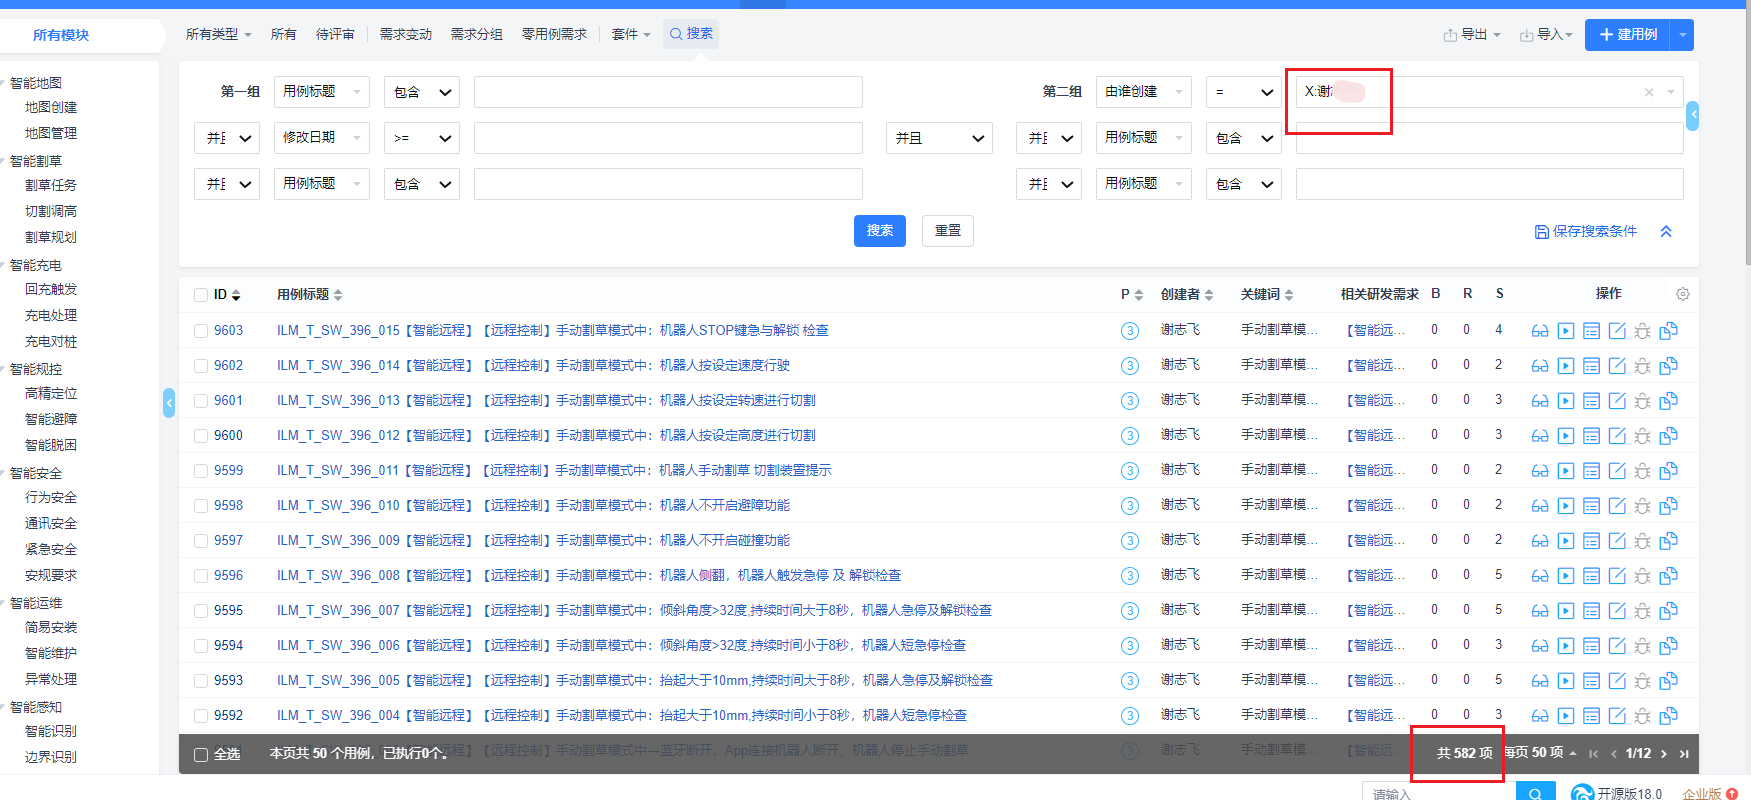This screenshot has height=800, width=1751.
Task: Switch to the 需求分组 tab
Action: pos(477,34)
